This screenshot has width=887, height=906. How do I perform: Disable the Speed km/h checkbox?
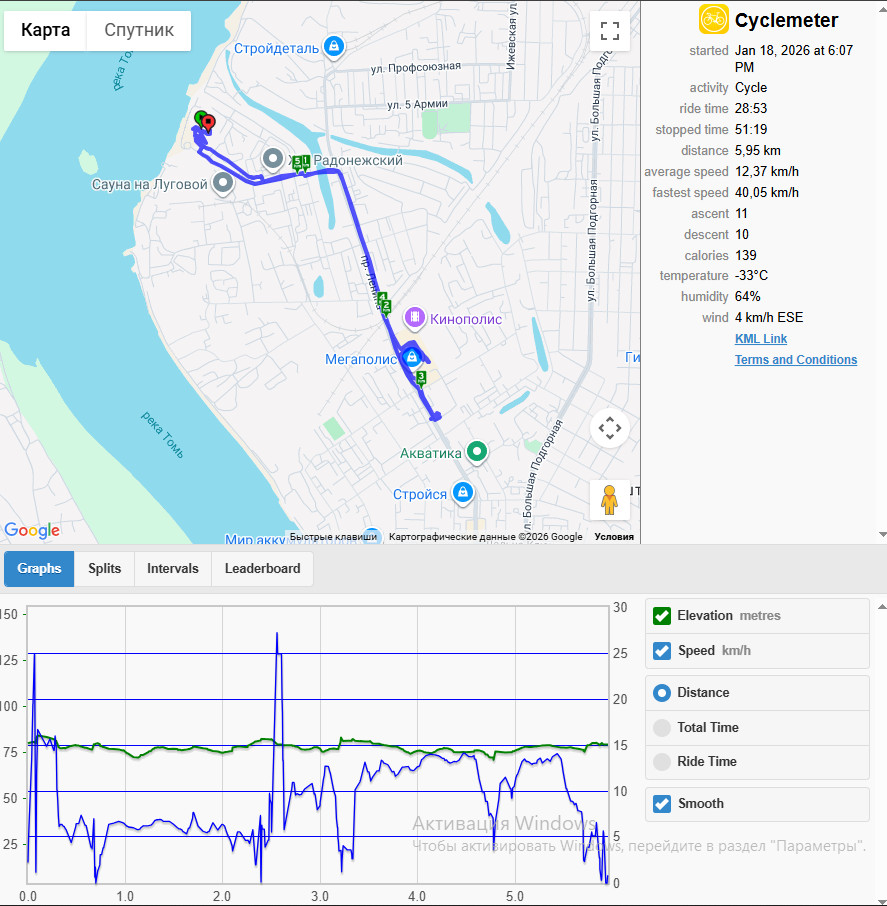point(662,651)
